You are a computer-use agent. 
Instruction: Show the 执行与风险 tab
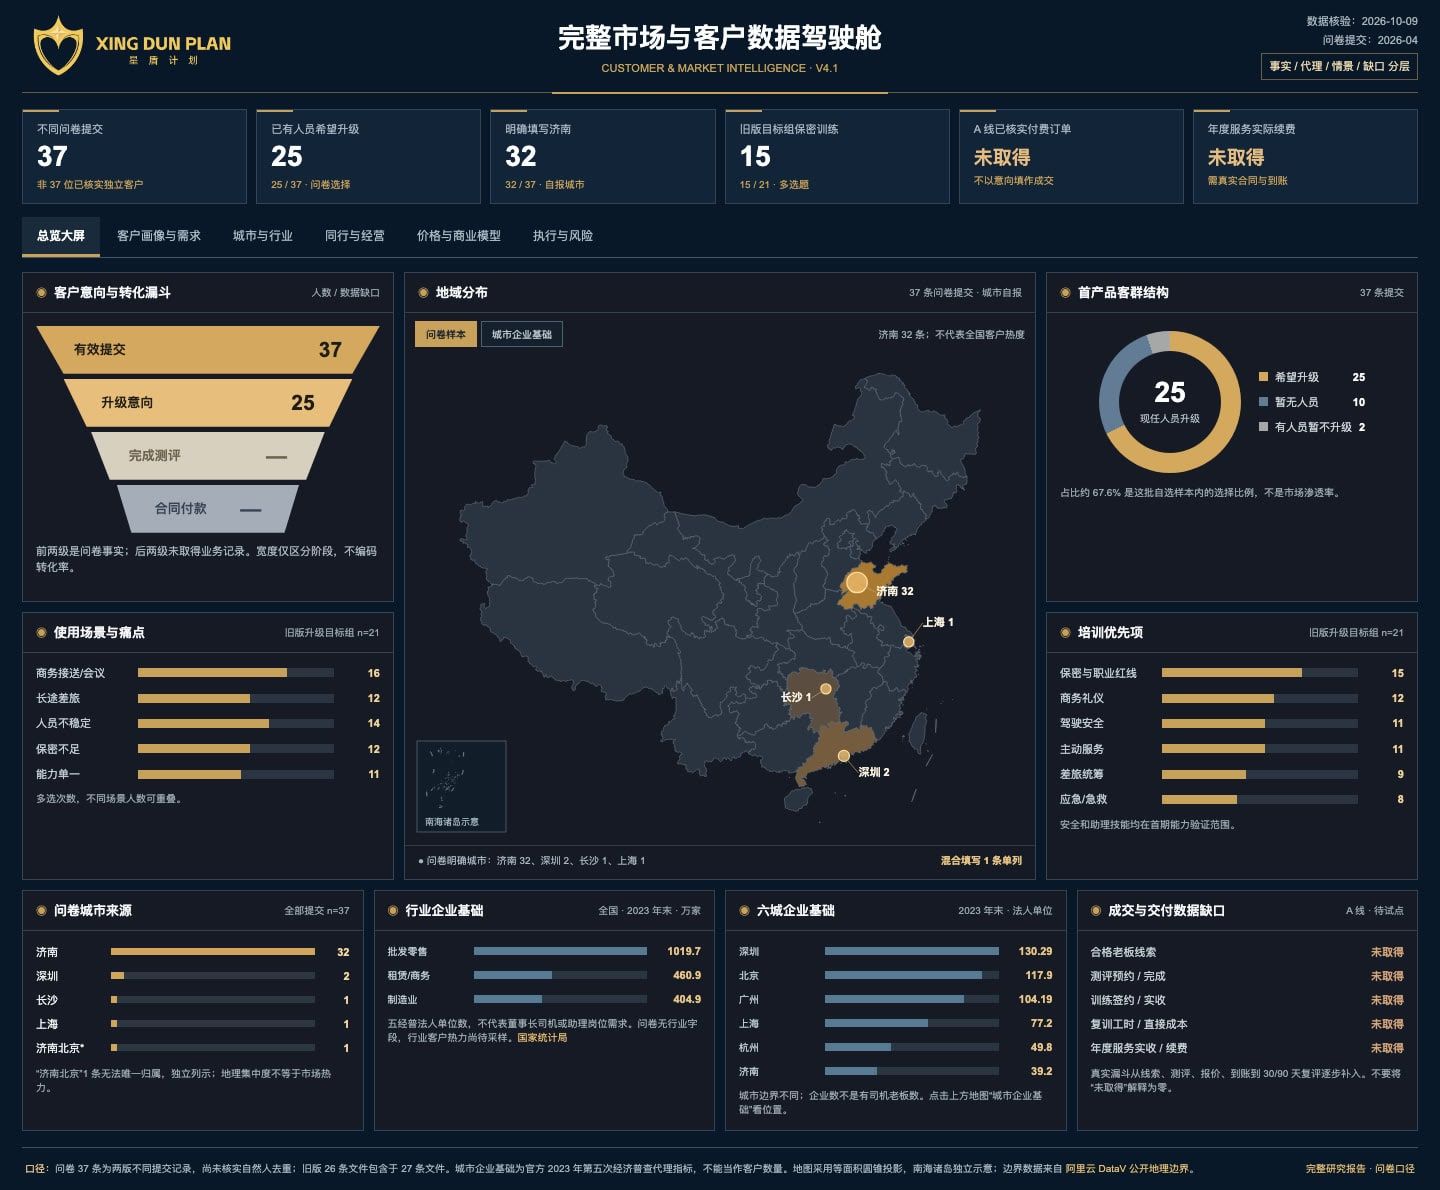point(563,236)
